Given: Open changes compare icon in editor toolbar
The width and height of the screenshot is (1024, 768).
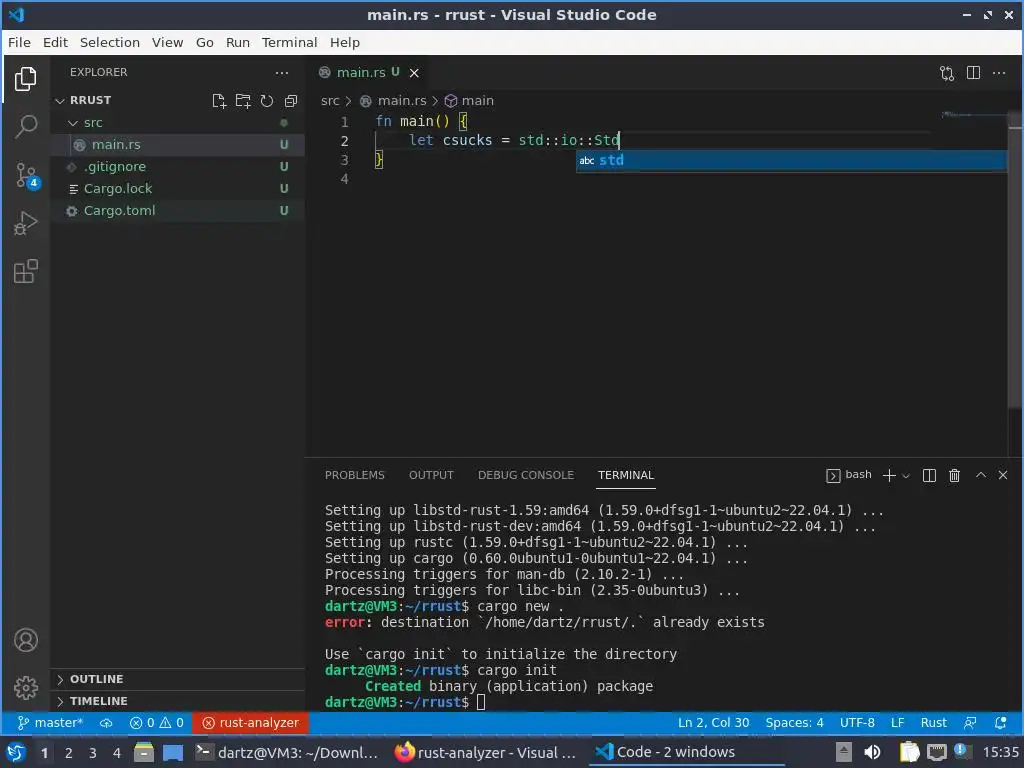Looking at the screenshot, I should point(947,73).
